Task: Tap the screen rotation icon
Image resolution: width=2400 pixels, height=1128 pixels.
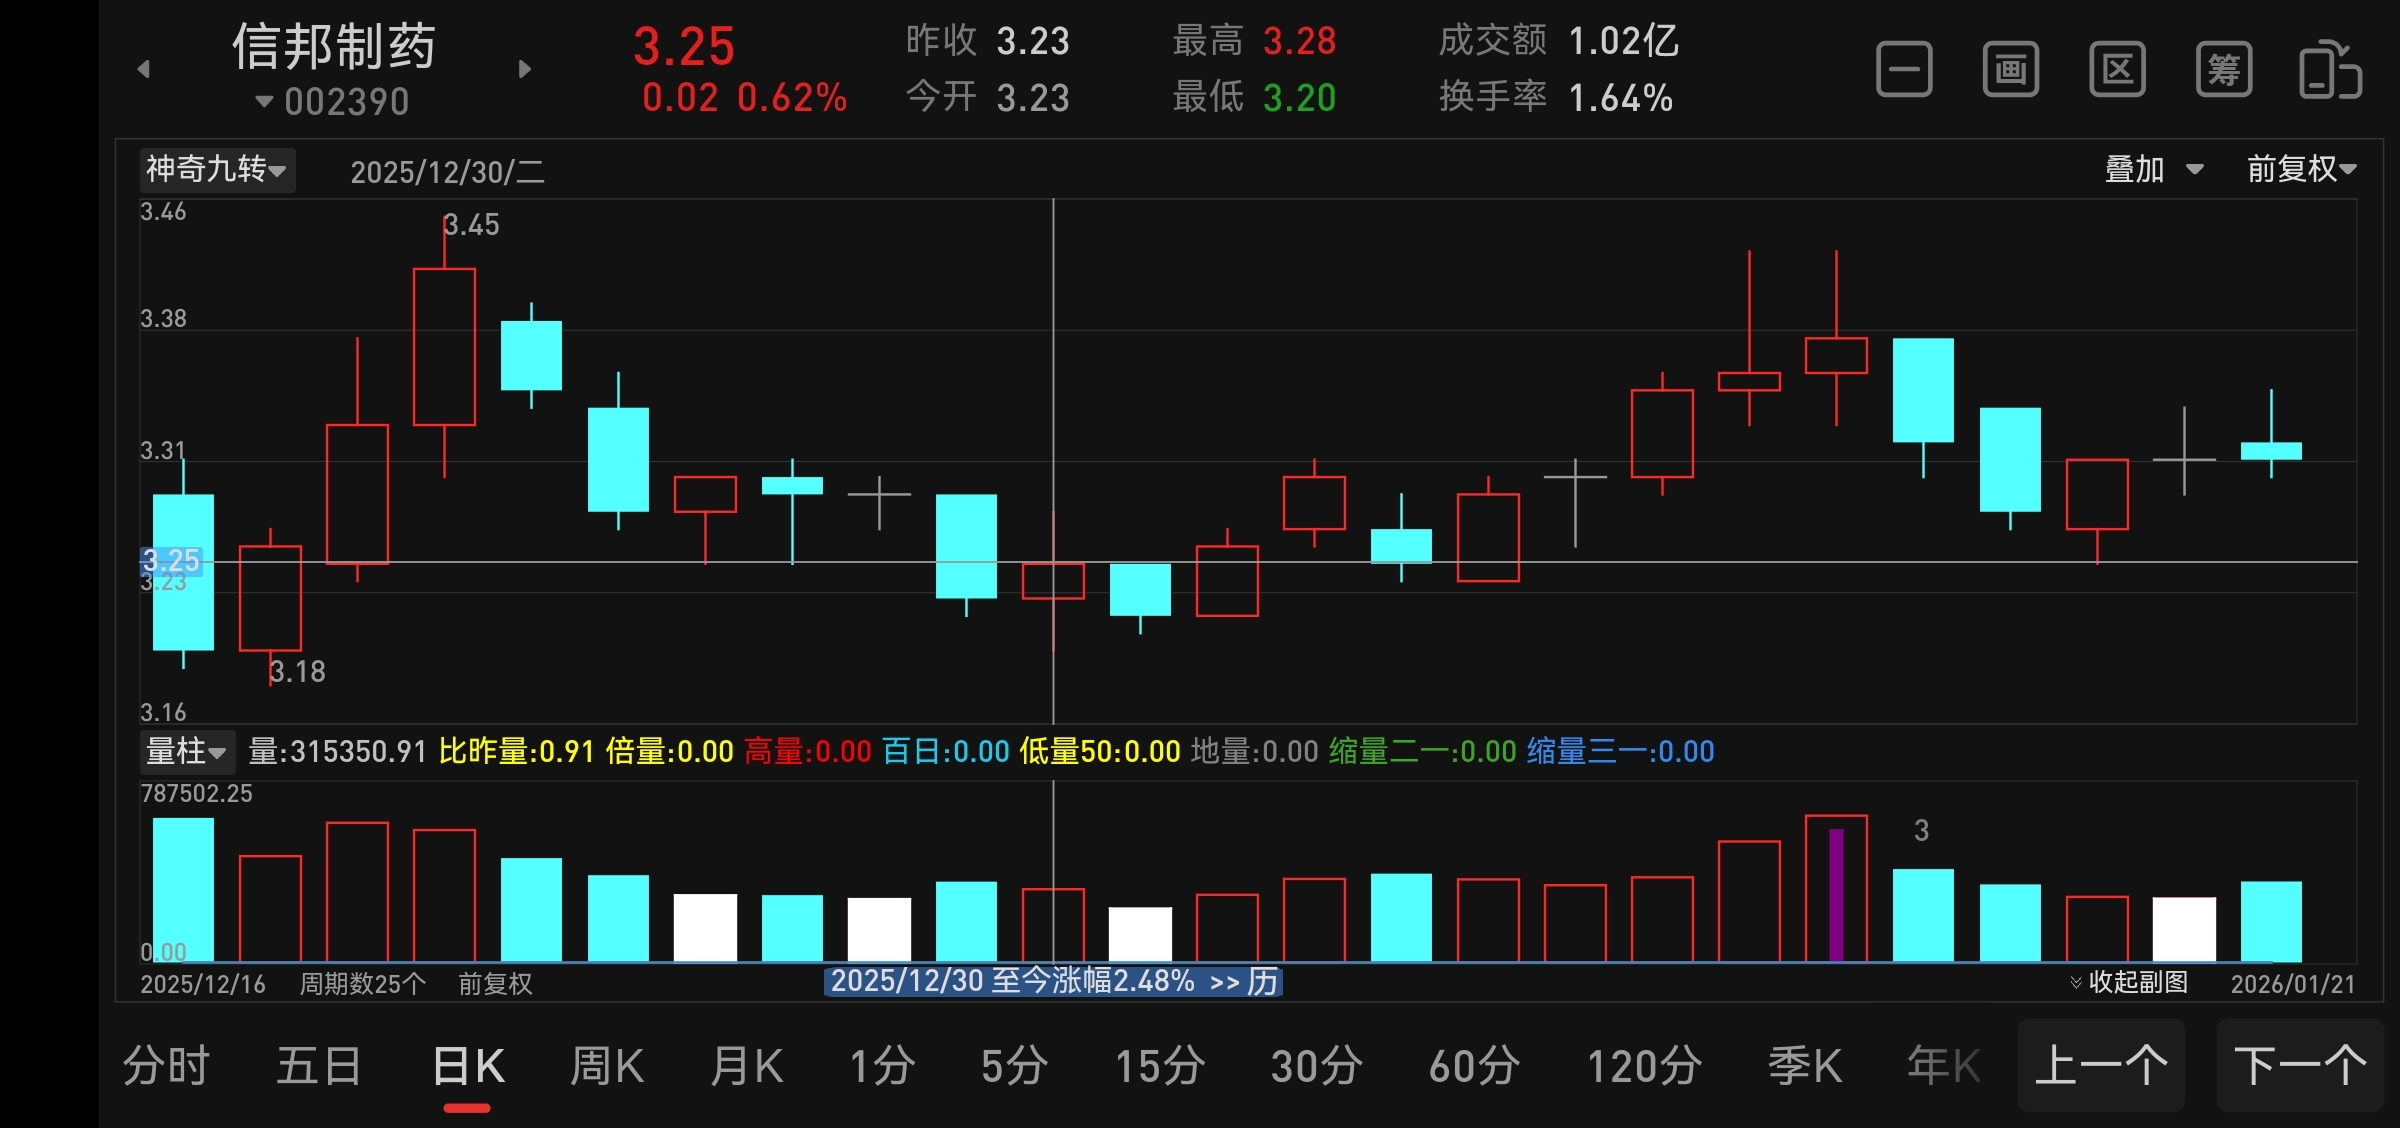Action: click(2330, 70)
